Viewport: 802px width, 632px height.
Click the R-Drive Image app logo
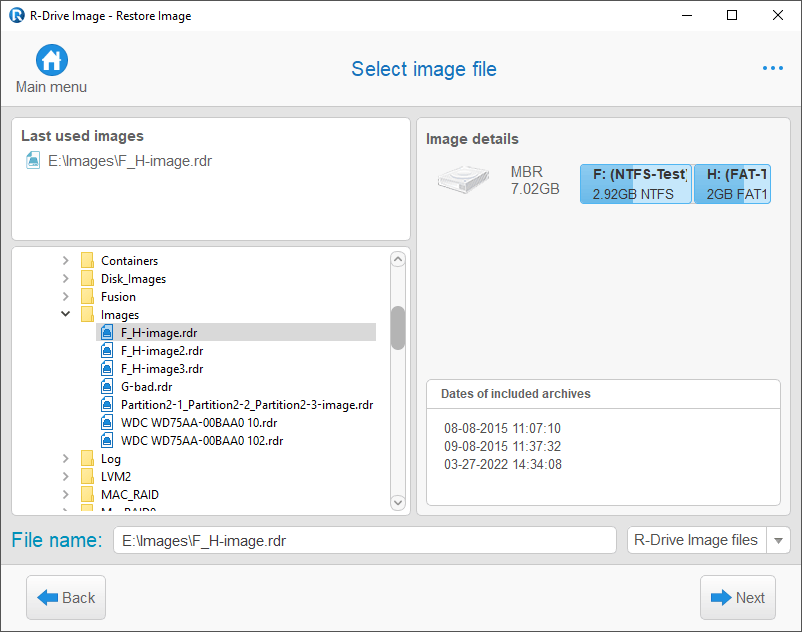point(16,15)
